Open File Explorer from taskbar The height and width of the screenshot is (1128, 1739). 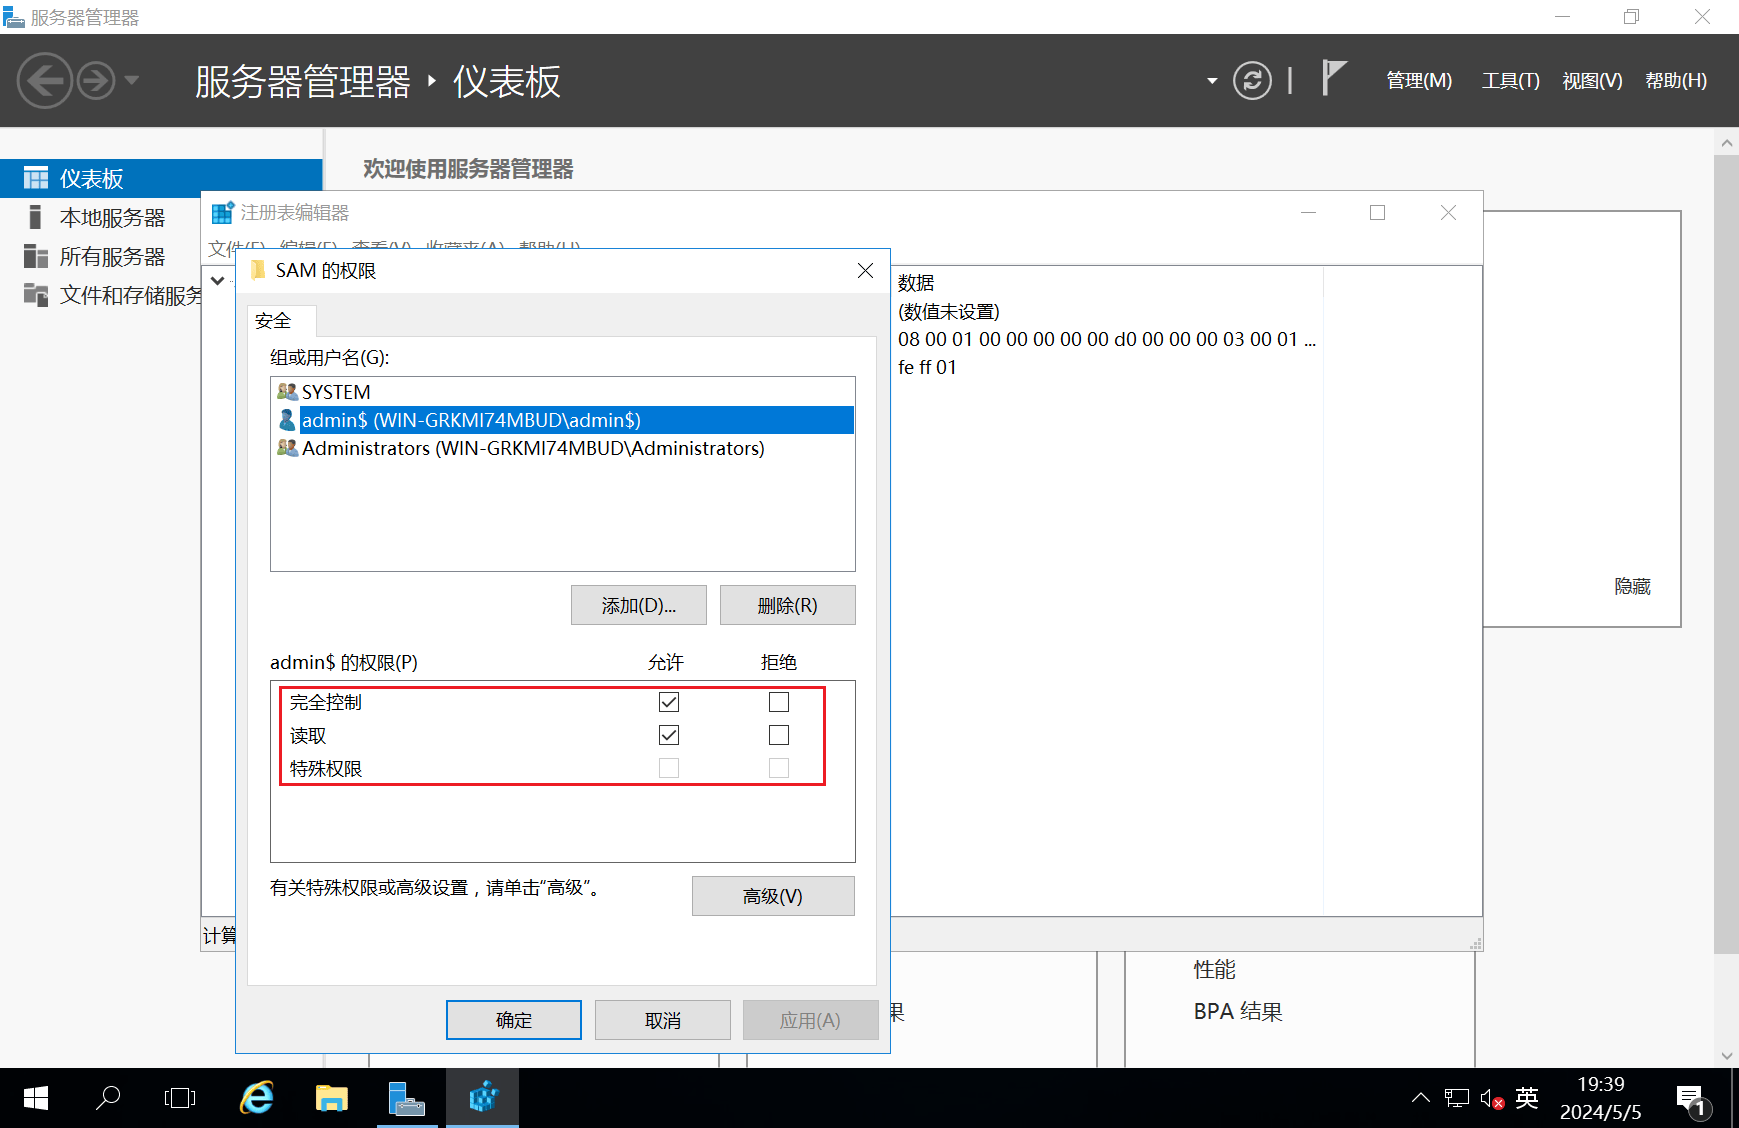coord(331,1098)
